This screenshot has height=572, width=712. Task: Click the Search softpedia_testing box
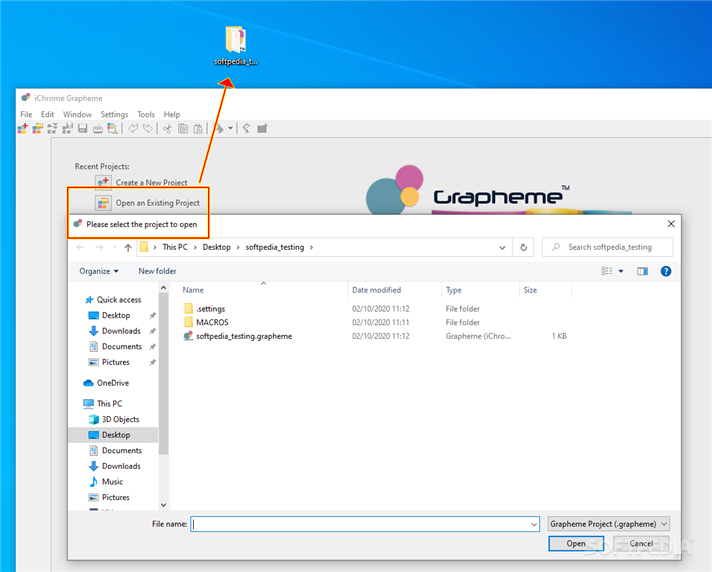(x=608, y=247)
